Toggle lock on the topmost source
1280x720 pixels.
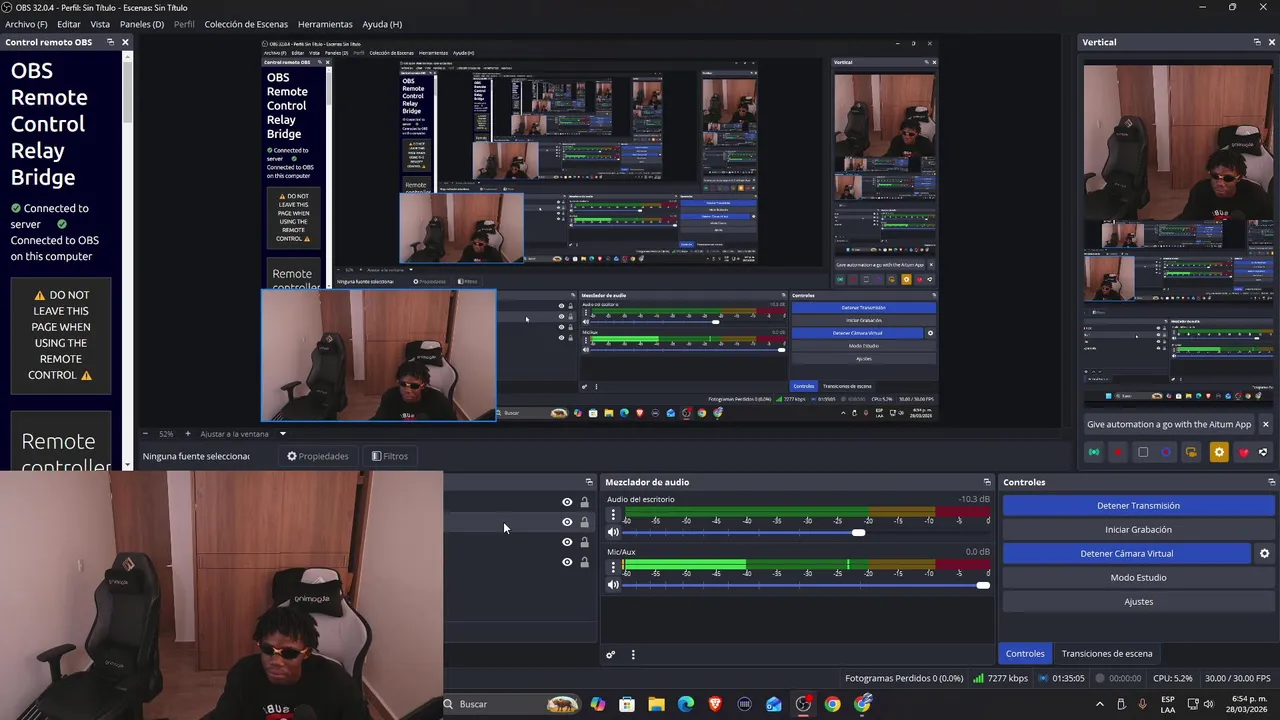[584, 502]
